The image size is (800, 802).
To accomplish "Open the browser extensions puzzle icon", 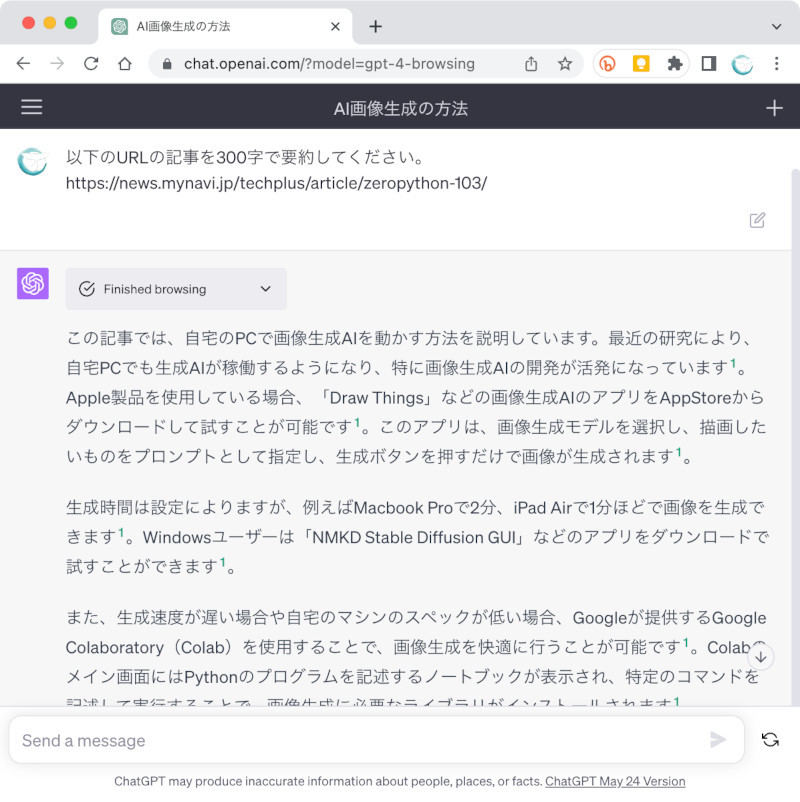I will (x=675, y=64).
